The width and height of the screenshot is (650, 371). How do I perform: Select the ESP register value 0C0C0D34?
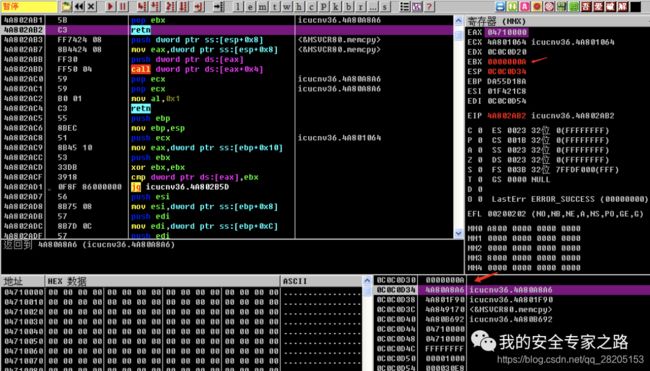[x=507, y=71]
